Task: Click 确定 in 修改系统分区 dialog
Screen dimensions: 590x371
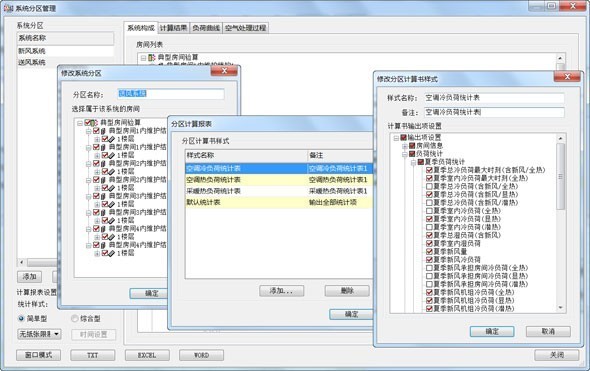Action: pyautogui.click(x=149, y=293)
